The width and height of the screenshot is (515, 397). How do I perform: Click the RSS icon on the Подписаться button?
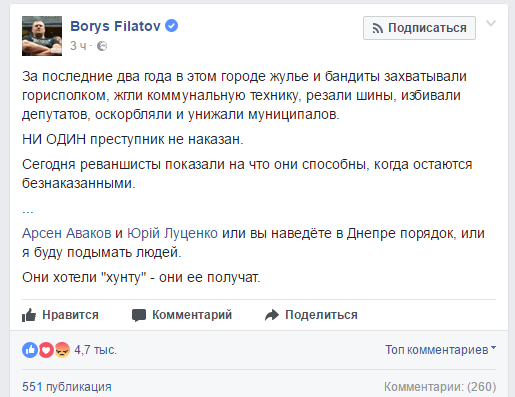pyautogui.click(x=377, y=28)
